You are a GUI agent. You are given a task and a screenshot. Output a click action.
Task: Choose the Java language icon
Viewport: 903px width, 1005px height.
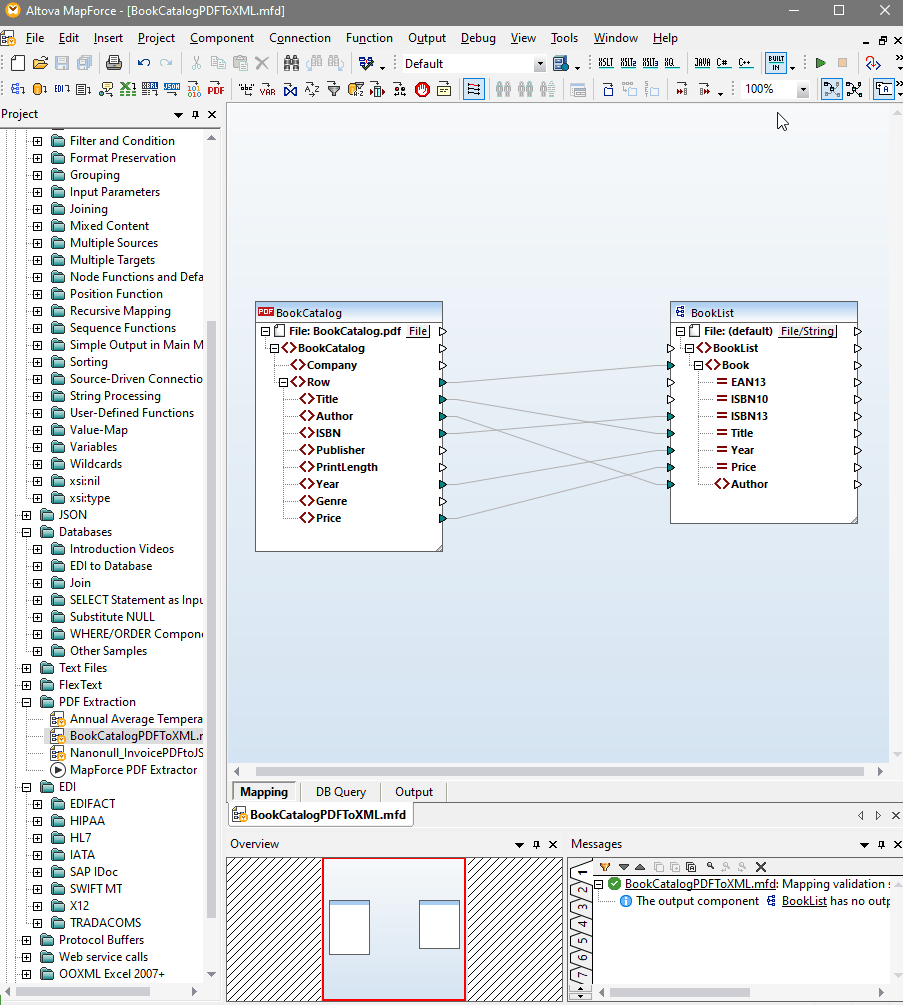pyautogui.click(x=702, y=63)
